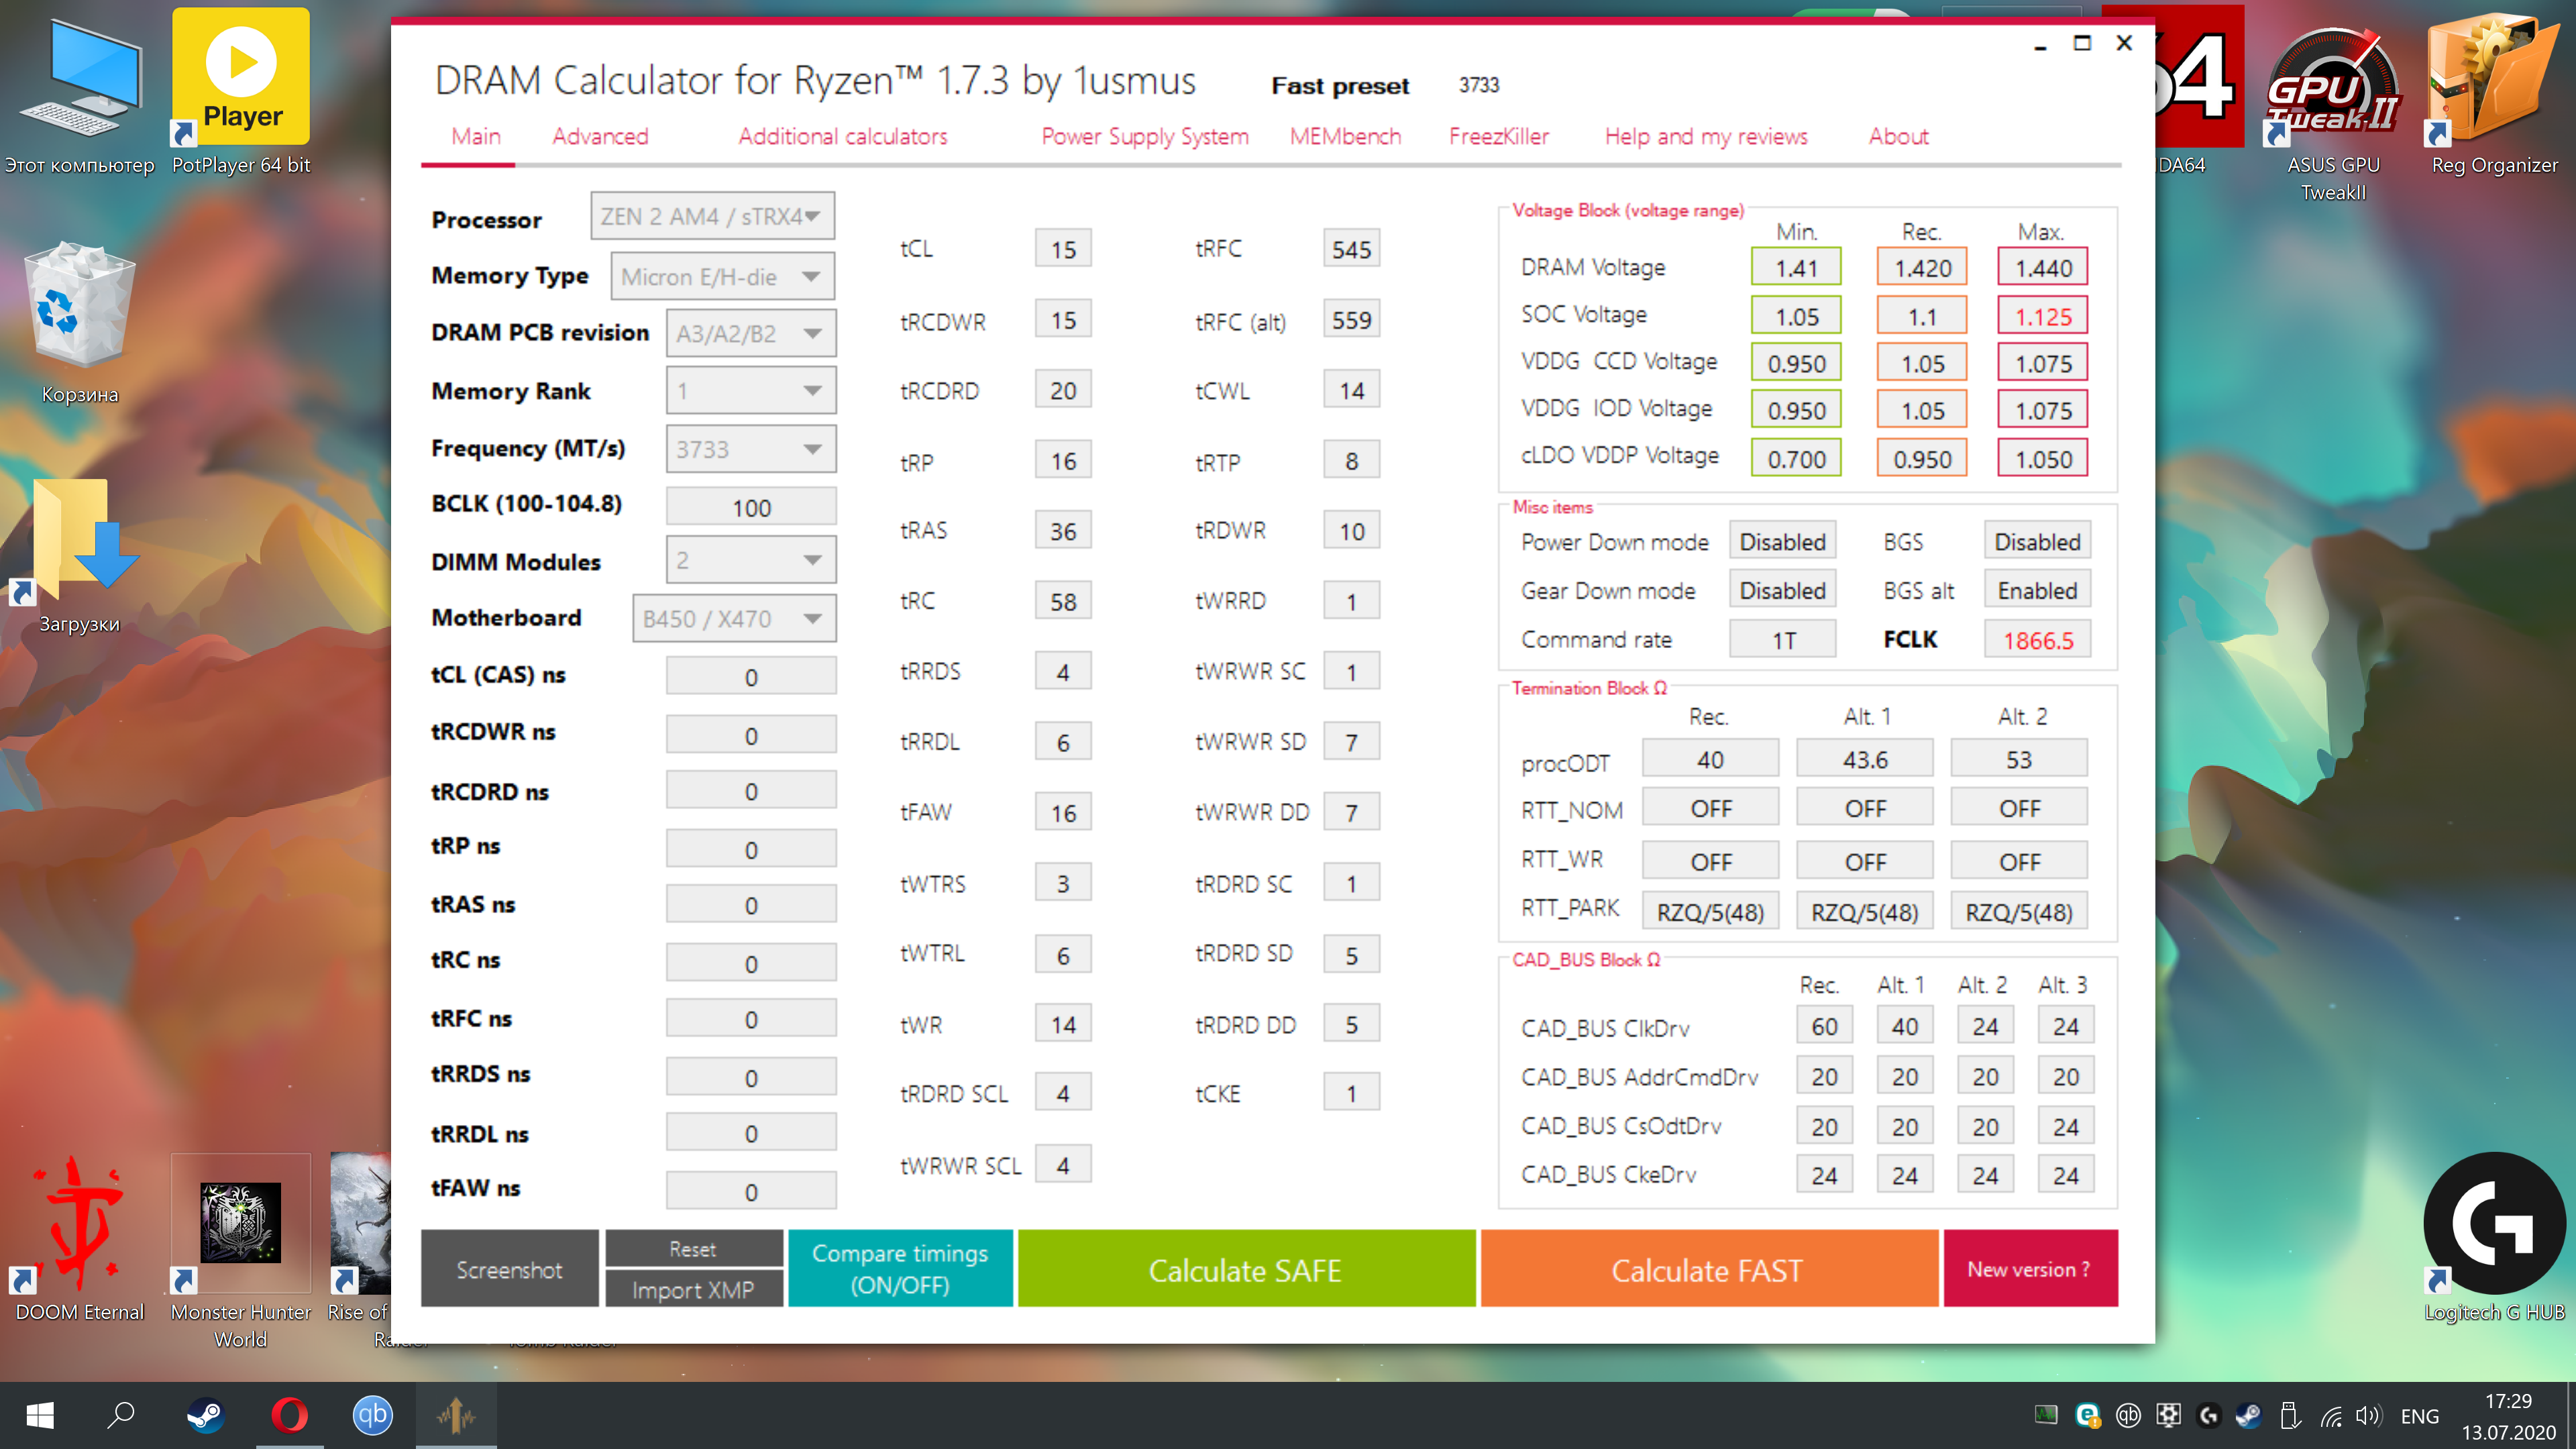The width and height of the screenshot is (2576, 1449).
Task: Open the Recycle Bin (Корзина) icon
Action: tap(80, 305)
